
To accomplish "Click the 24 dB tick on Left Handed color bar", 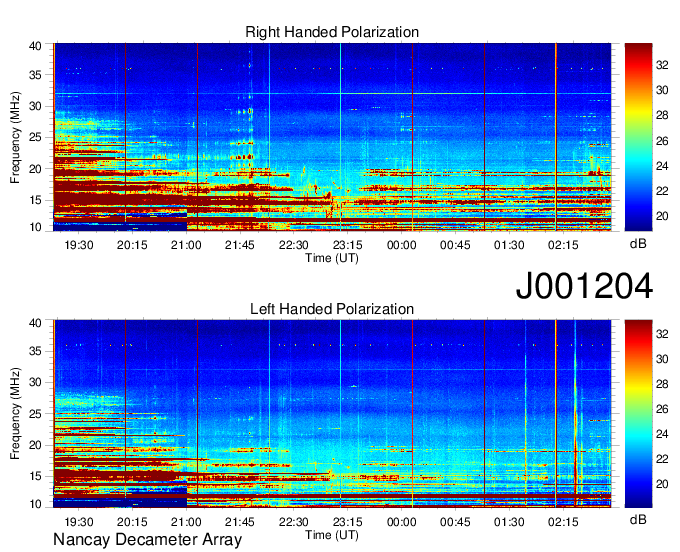I will (662, 434).
